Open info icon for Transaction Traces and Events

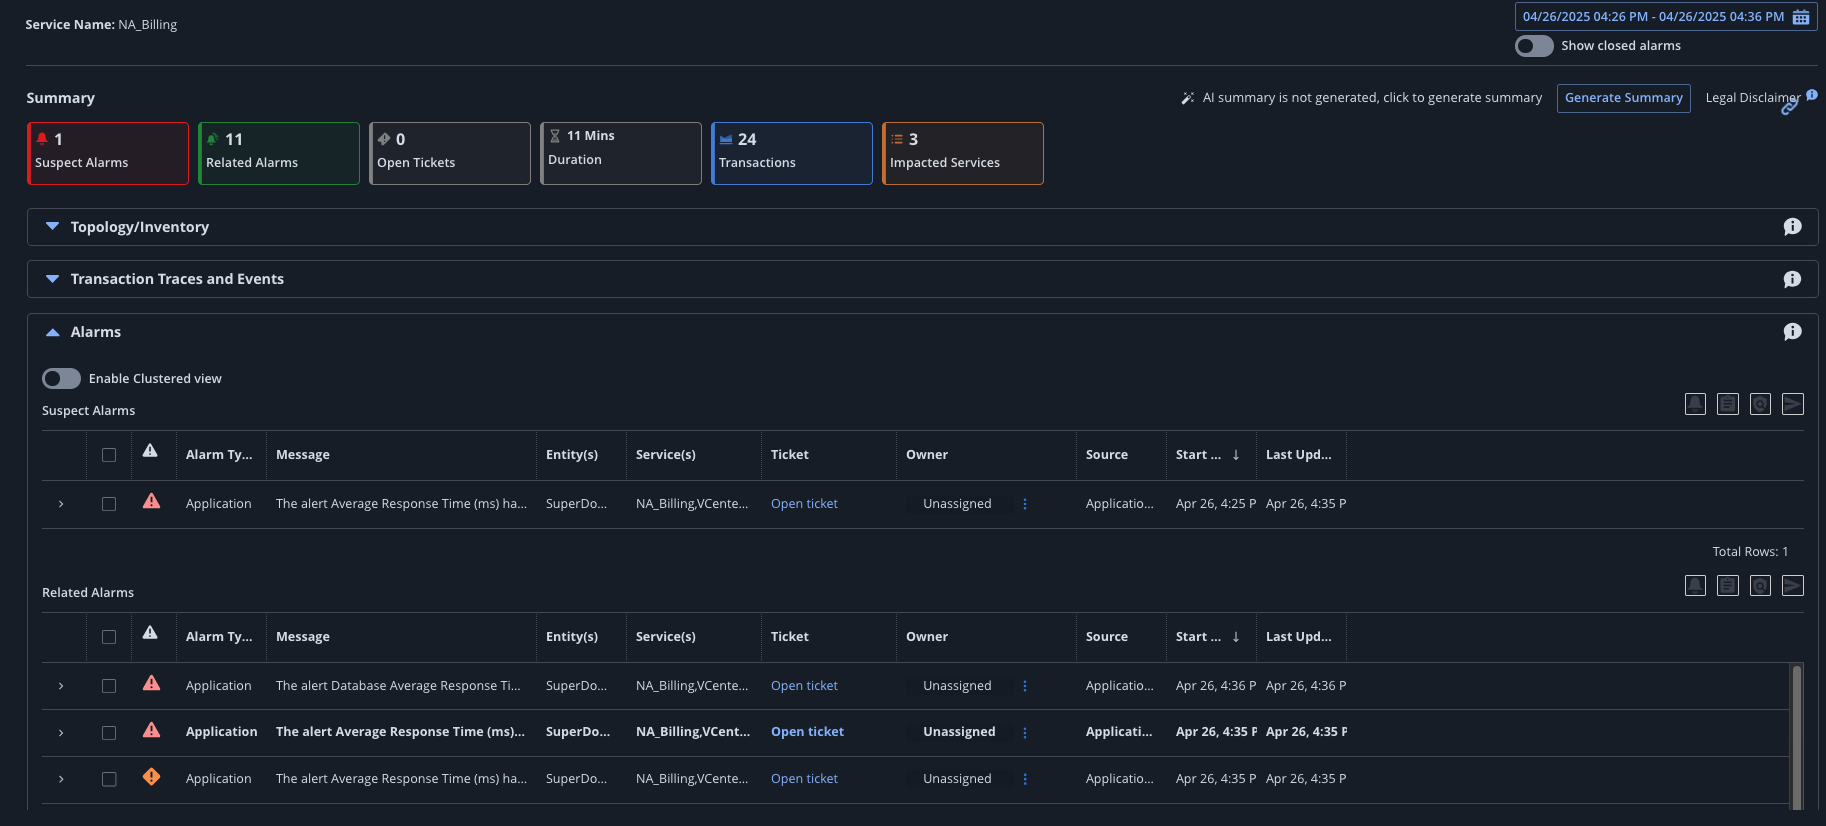point(1792,279)
